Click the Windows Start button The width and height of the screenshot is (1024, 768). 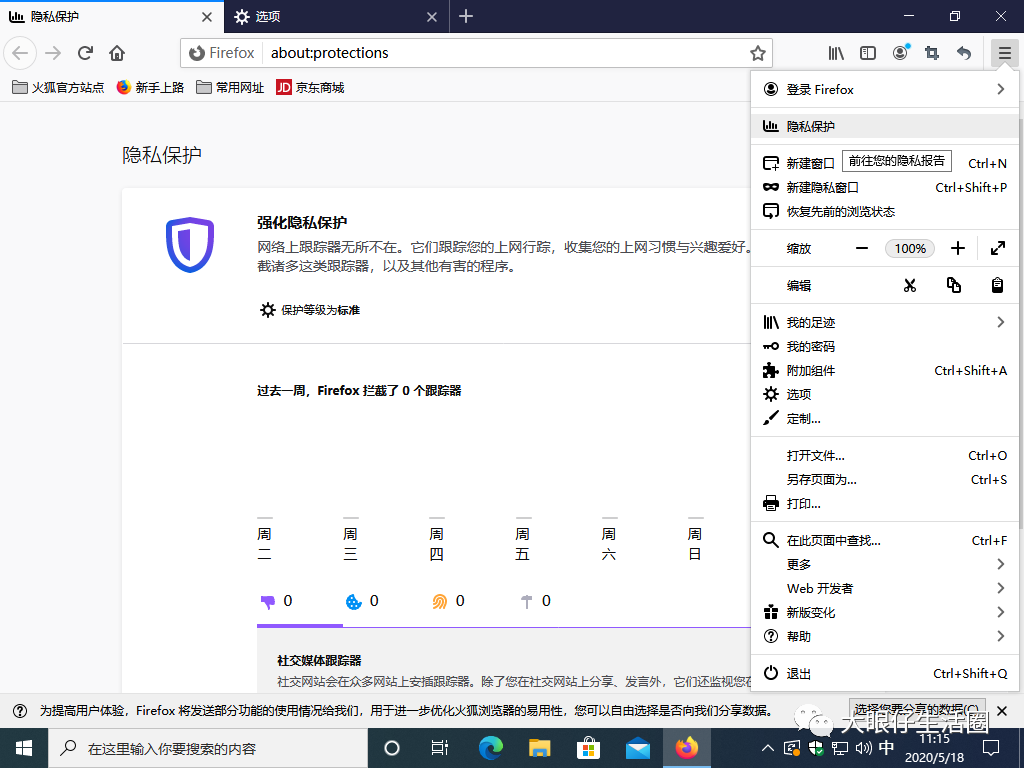click(24, 748)
